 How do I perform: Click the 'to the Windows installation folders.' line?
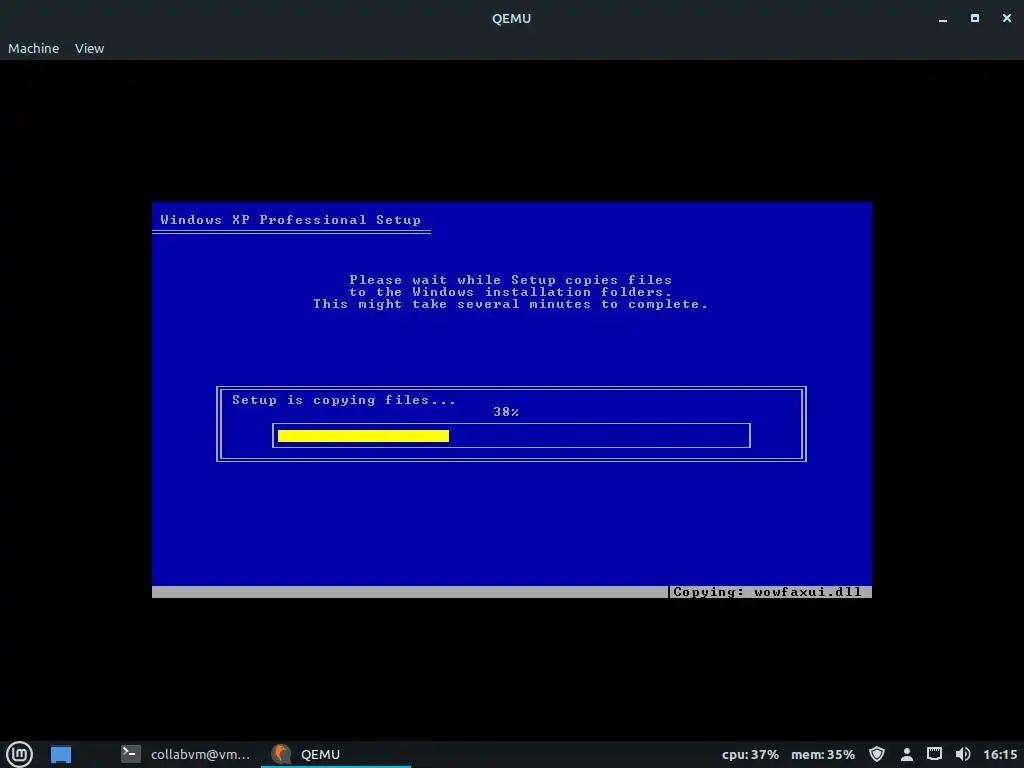[x=511, y=292]
